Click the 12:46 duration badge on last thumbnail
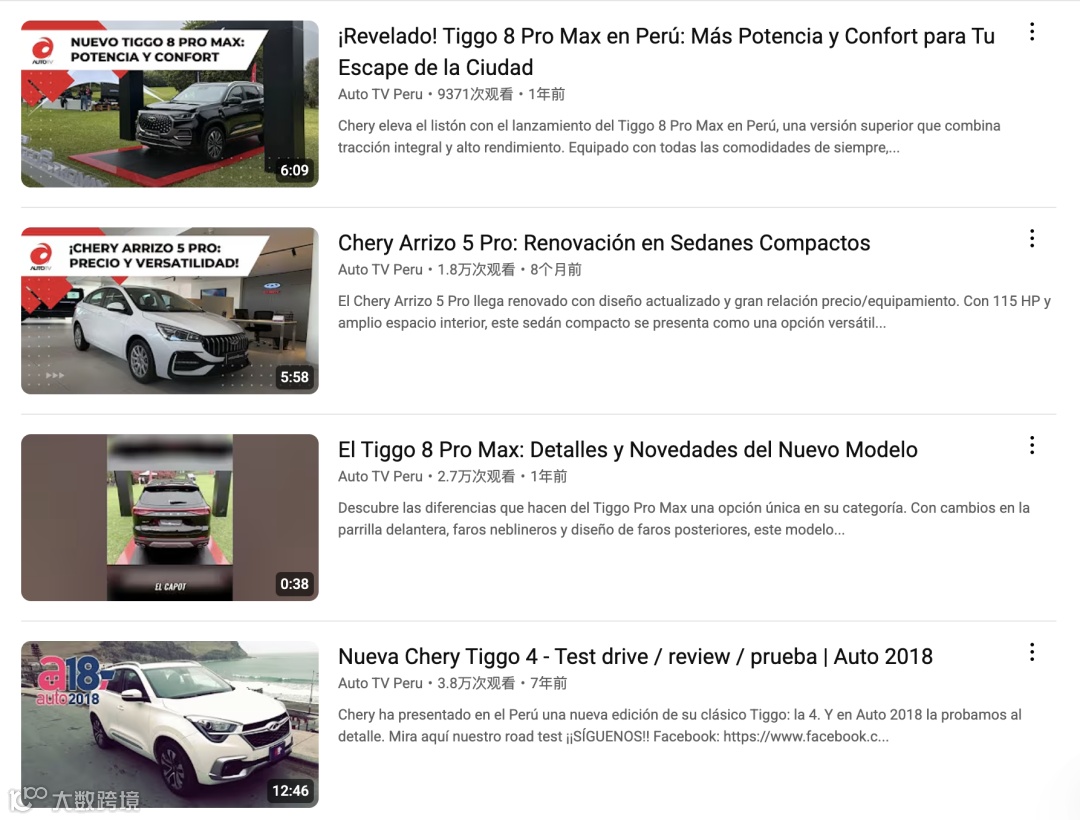 (290, 790)
